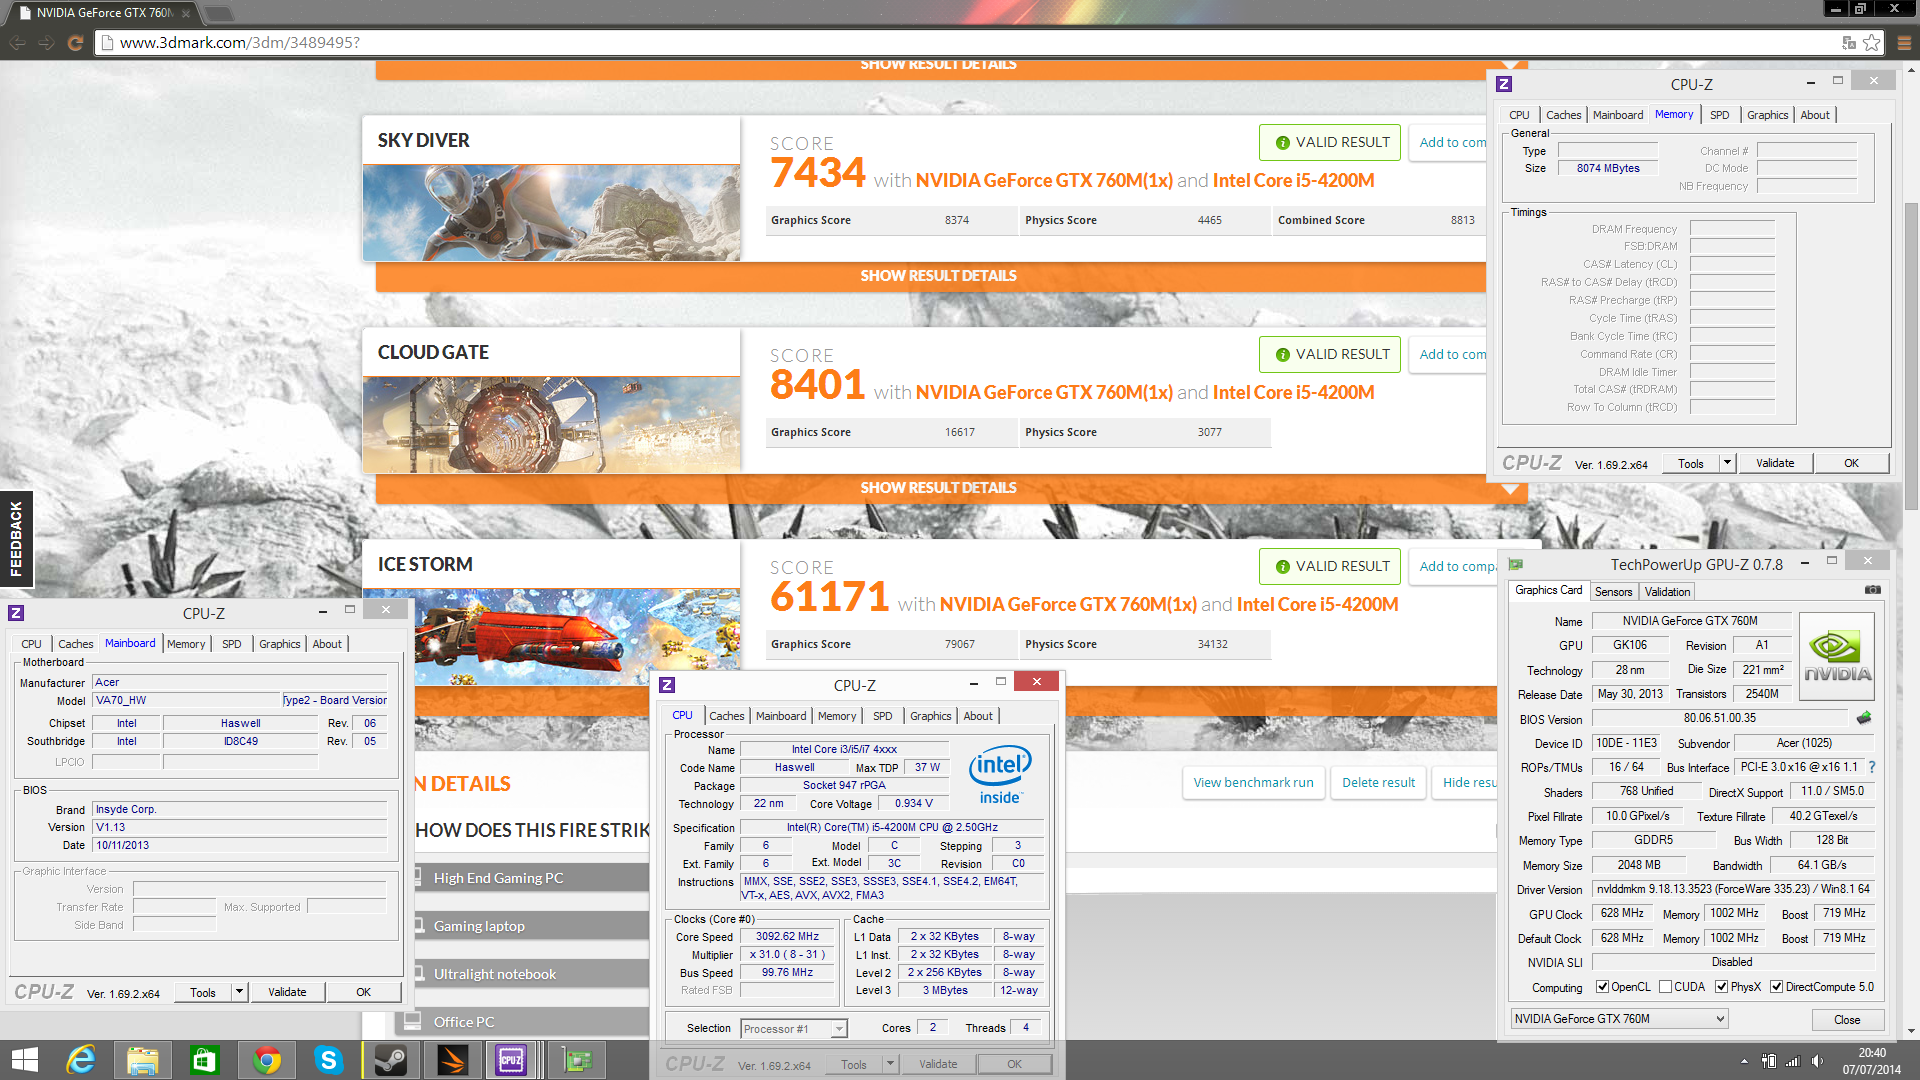Open the Processor #1 selection dropdown
Viewport: 1920px width, 1080px height.
(x=794, y=1028)
